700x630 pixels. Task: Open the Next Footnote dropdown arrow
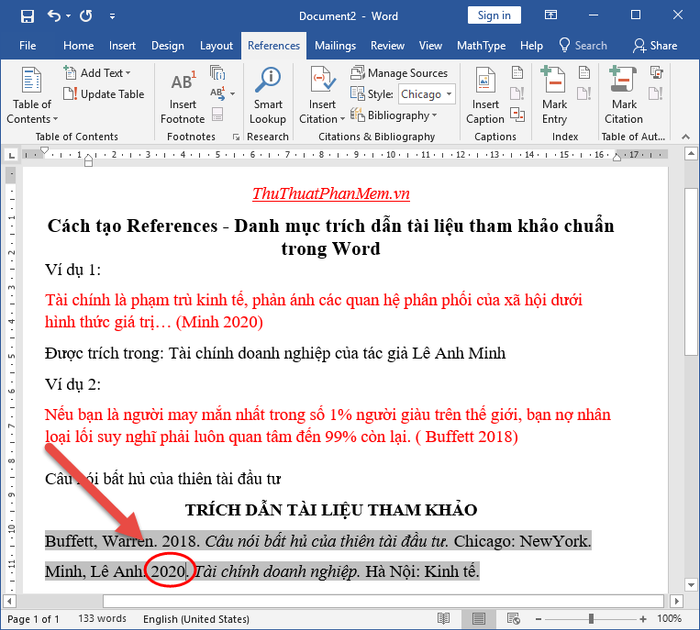pos(233,94)
